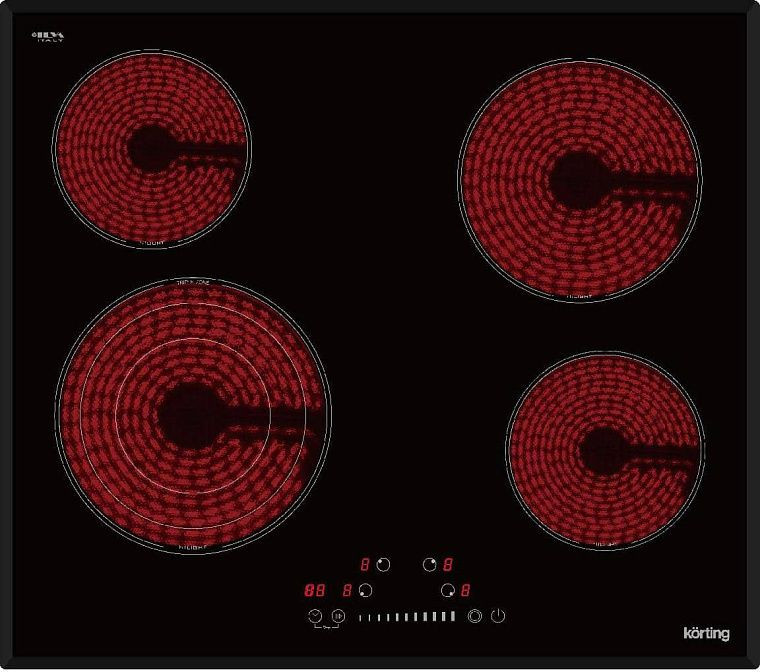Image resolution: width=760 pixels, height=672 pixels.
Task: Tap the double-ring zone extension button
Action: 474,616
